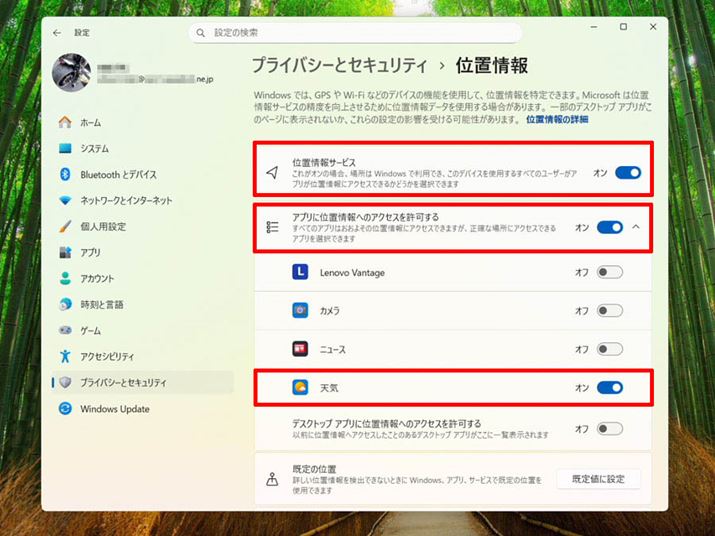Click the カメラ app icon
The height and width of the screenshot is (536, 715).
[299, 311]
